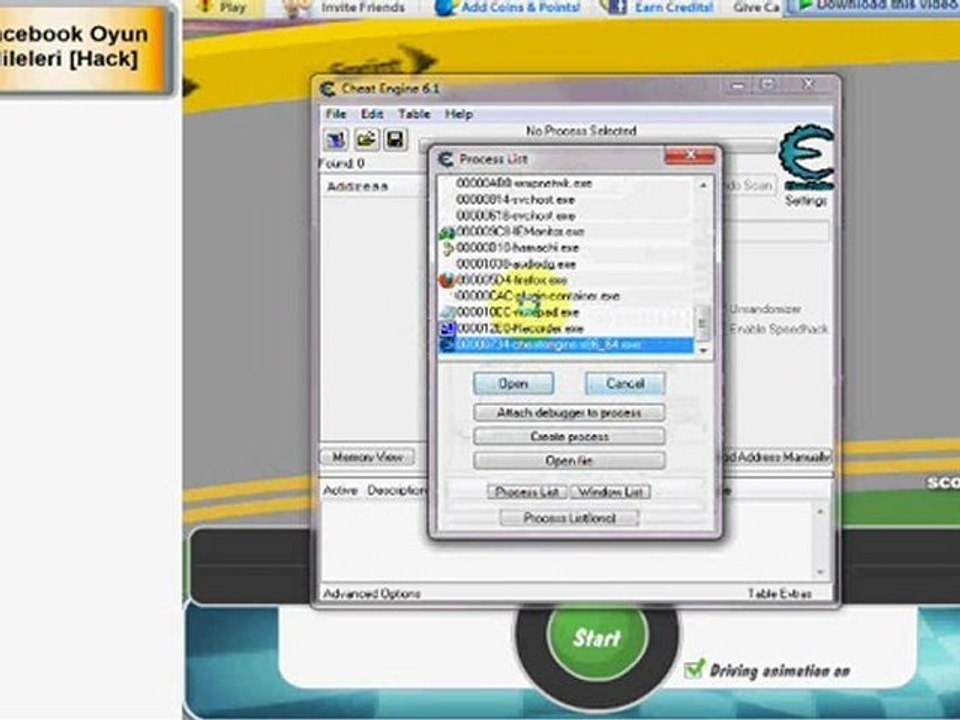Click the Memory View button
The width and height of the screenshot is (960, 720).
[367, 457]
